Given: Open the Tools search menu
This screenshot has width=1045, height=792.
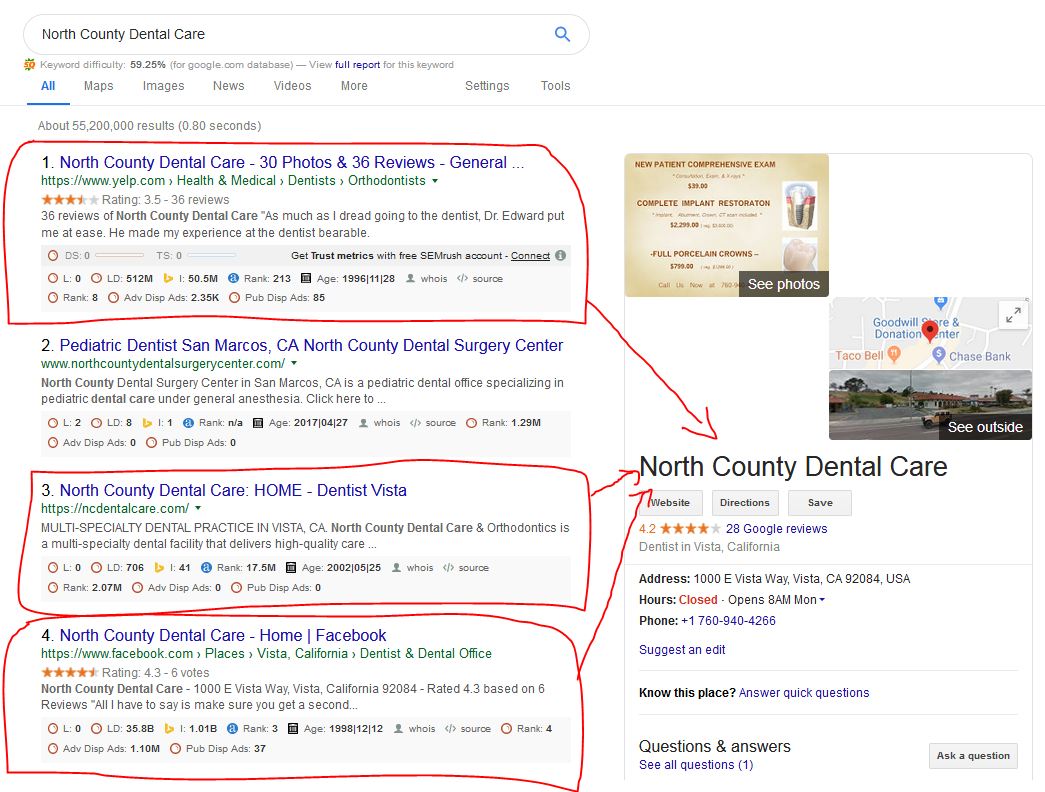Looking at the screenshot, I should tap(555, 86).
